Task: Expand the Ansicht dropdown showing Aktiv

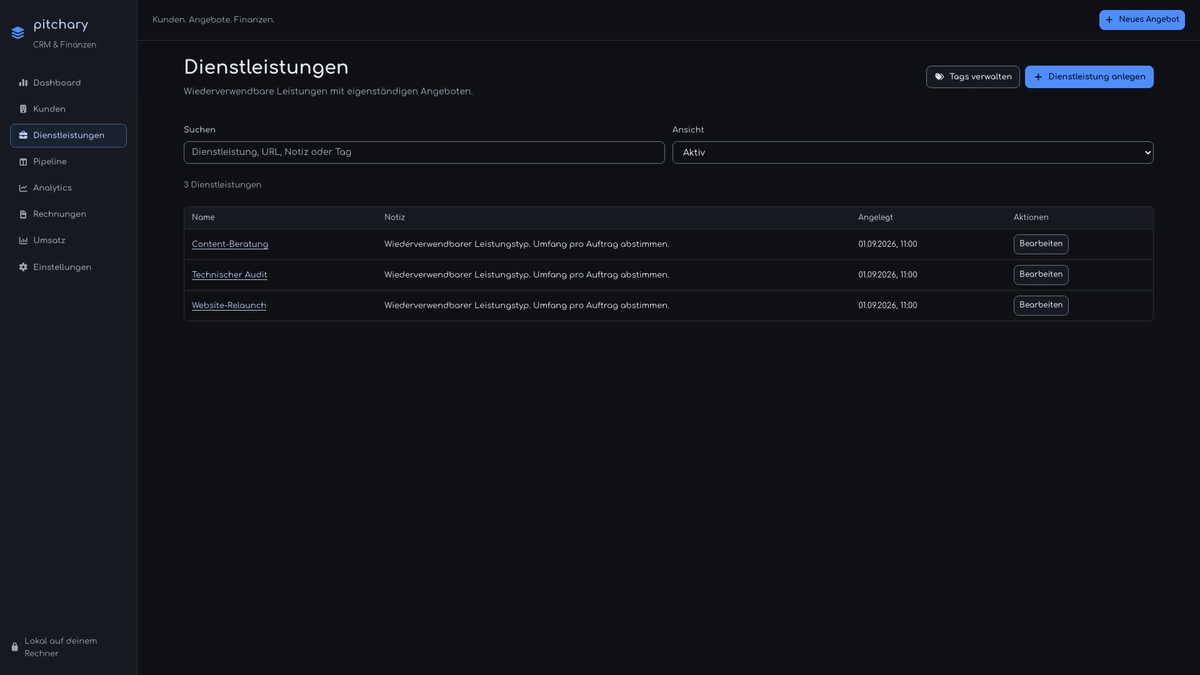Action: coord(913,152)
